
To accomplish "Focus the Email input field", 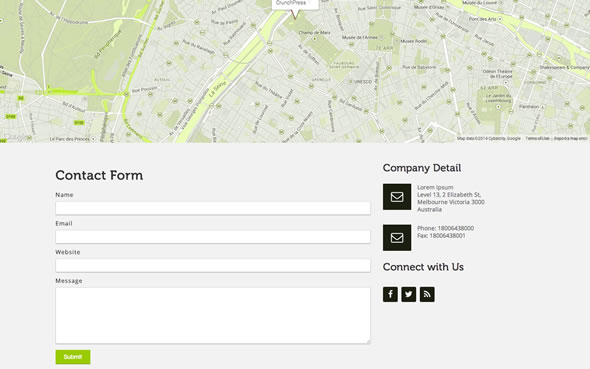I will [213, 237].
